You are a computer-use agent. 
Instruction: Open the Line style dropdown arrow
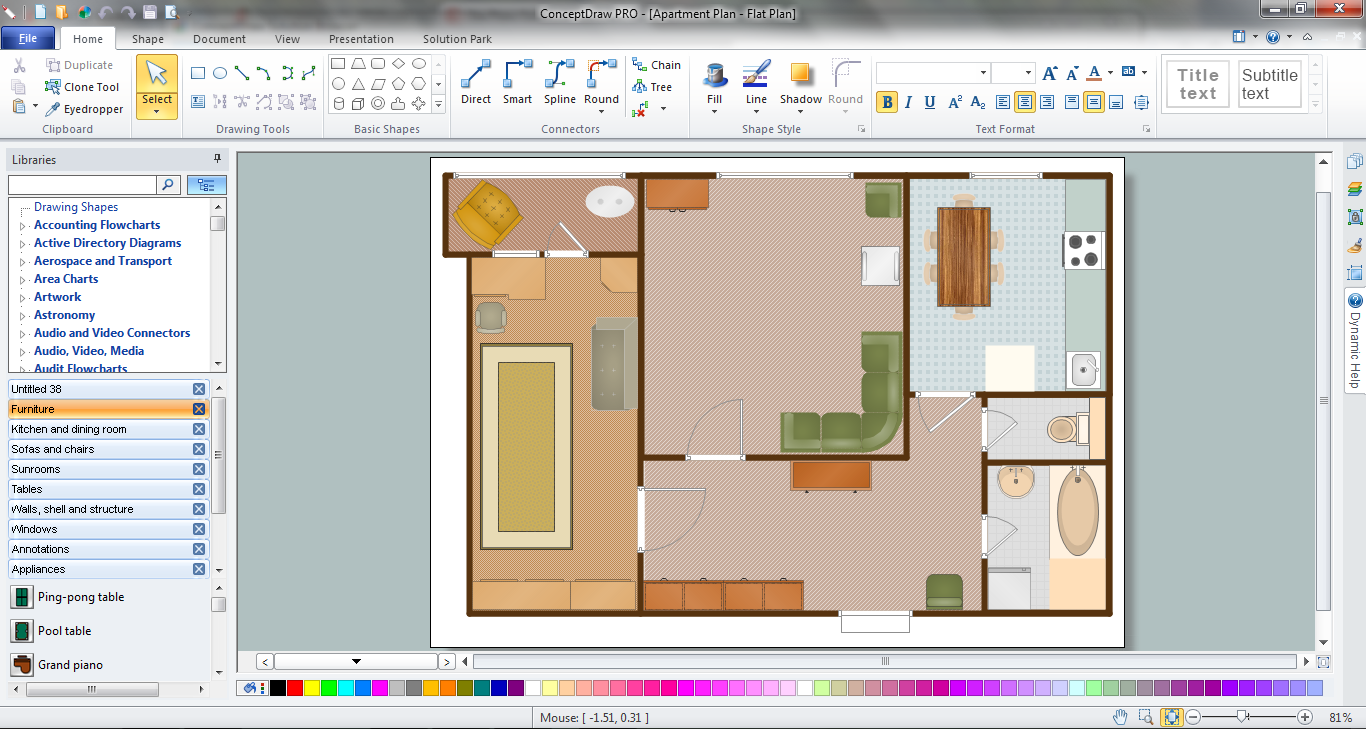(x=756, y=111)
